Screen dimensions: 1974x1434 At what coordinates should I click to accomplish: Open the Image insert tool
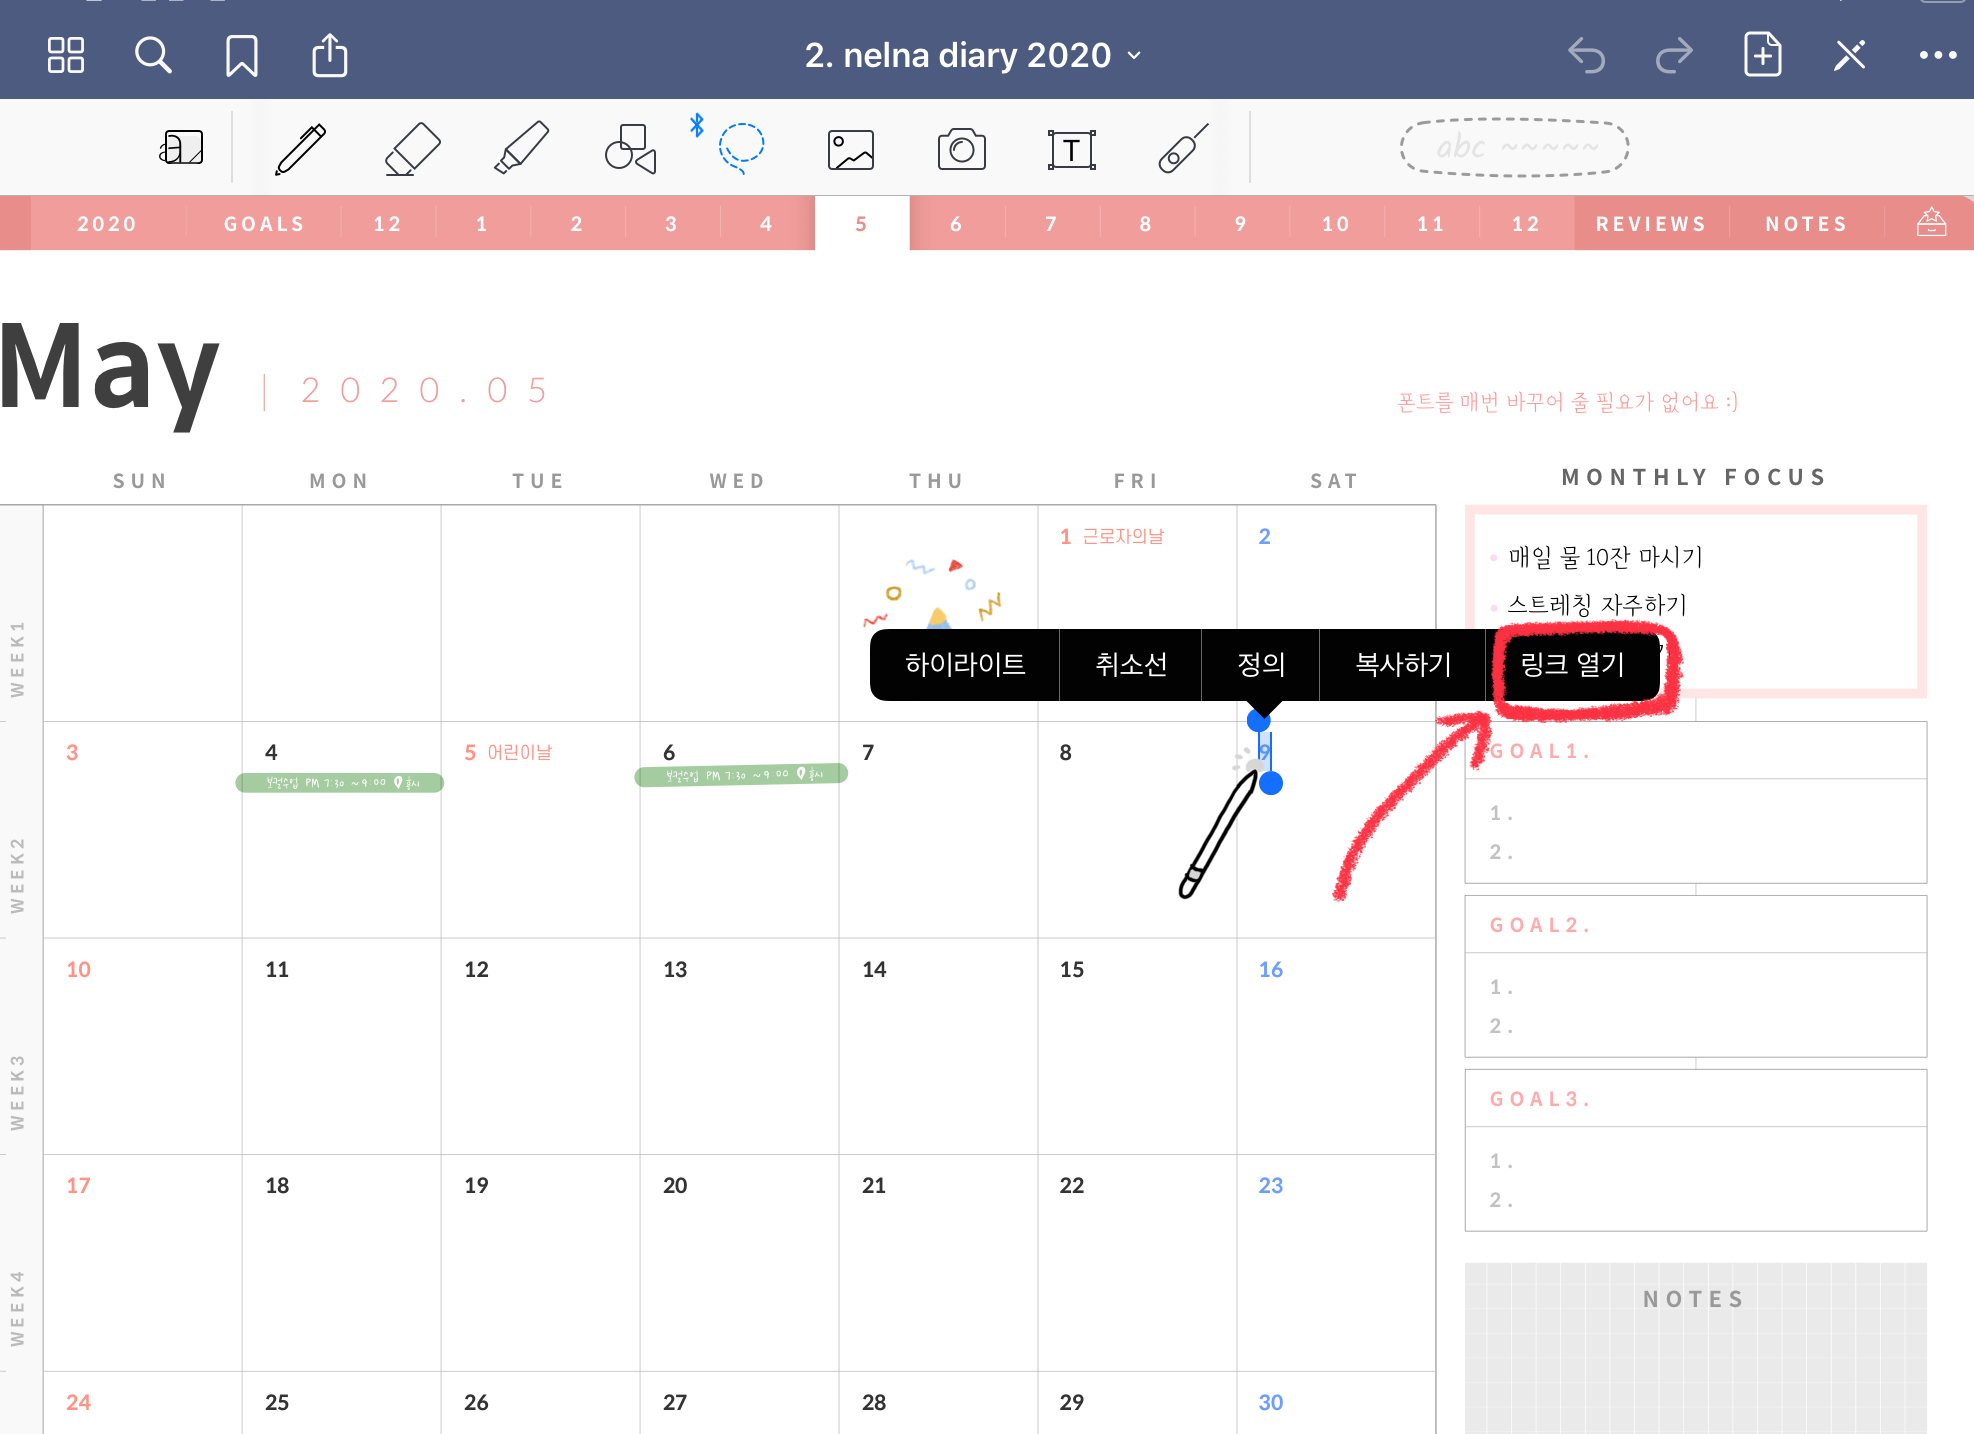(851, 150)
